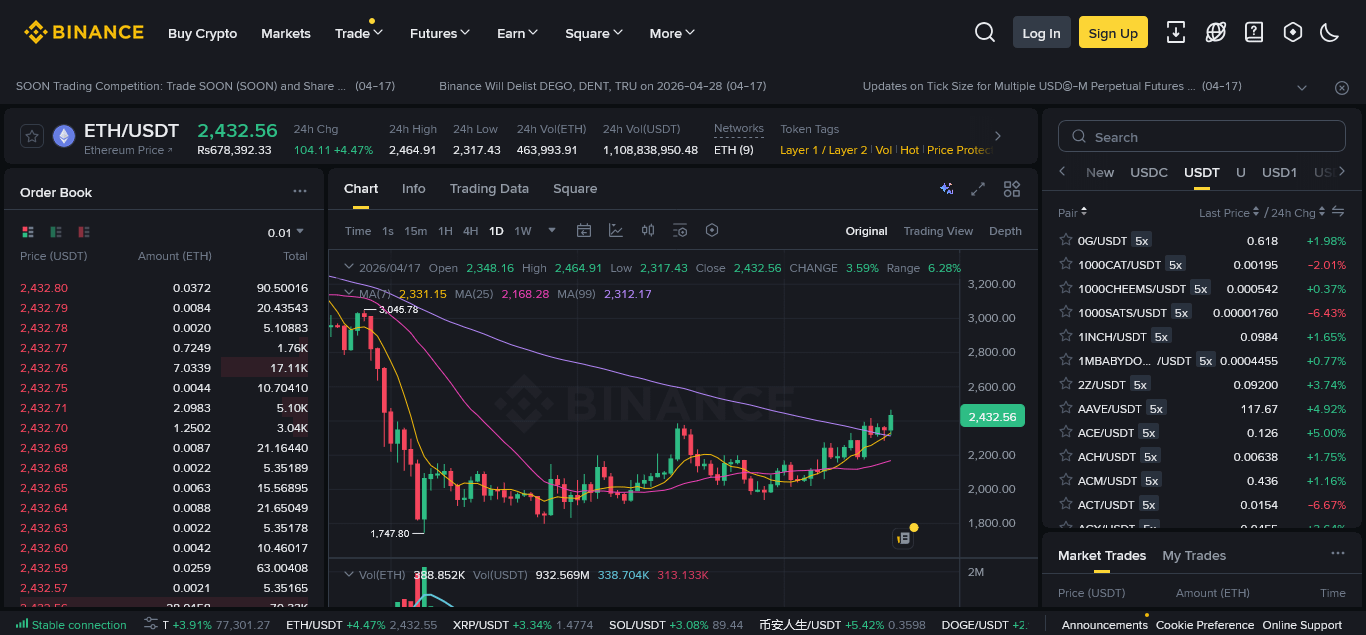Open the candlestick style icon
The image size is (1366, 635).
[648, 230]
